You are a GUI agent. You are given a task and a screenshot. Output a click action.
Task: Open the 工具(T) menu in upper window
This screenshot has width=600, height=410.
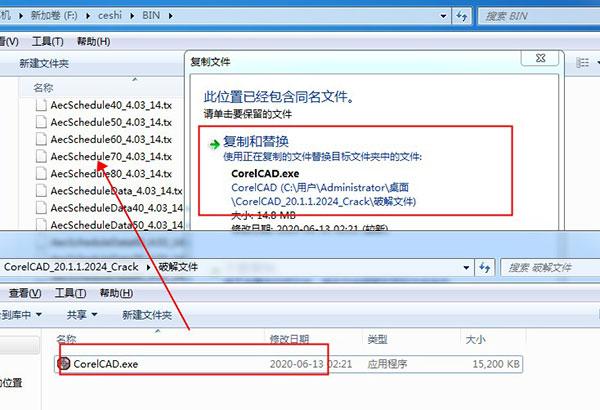tap(47, 41)
